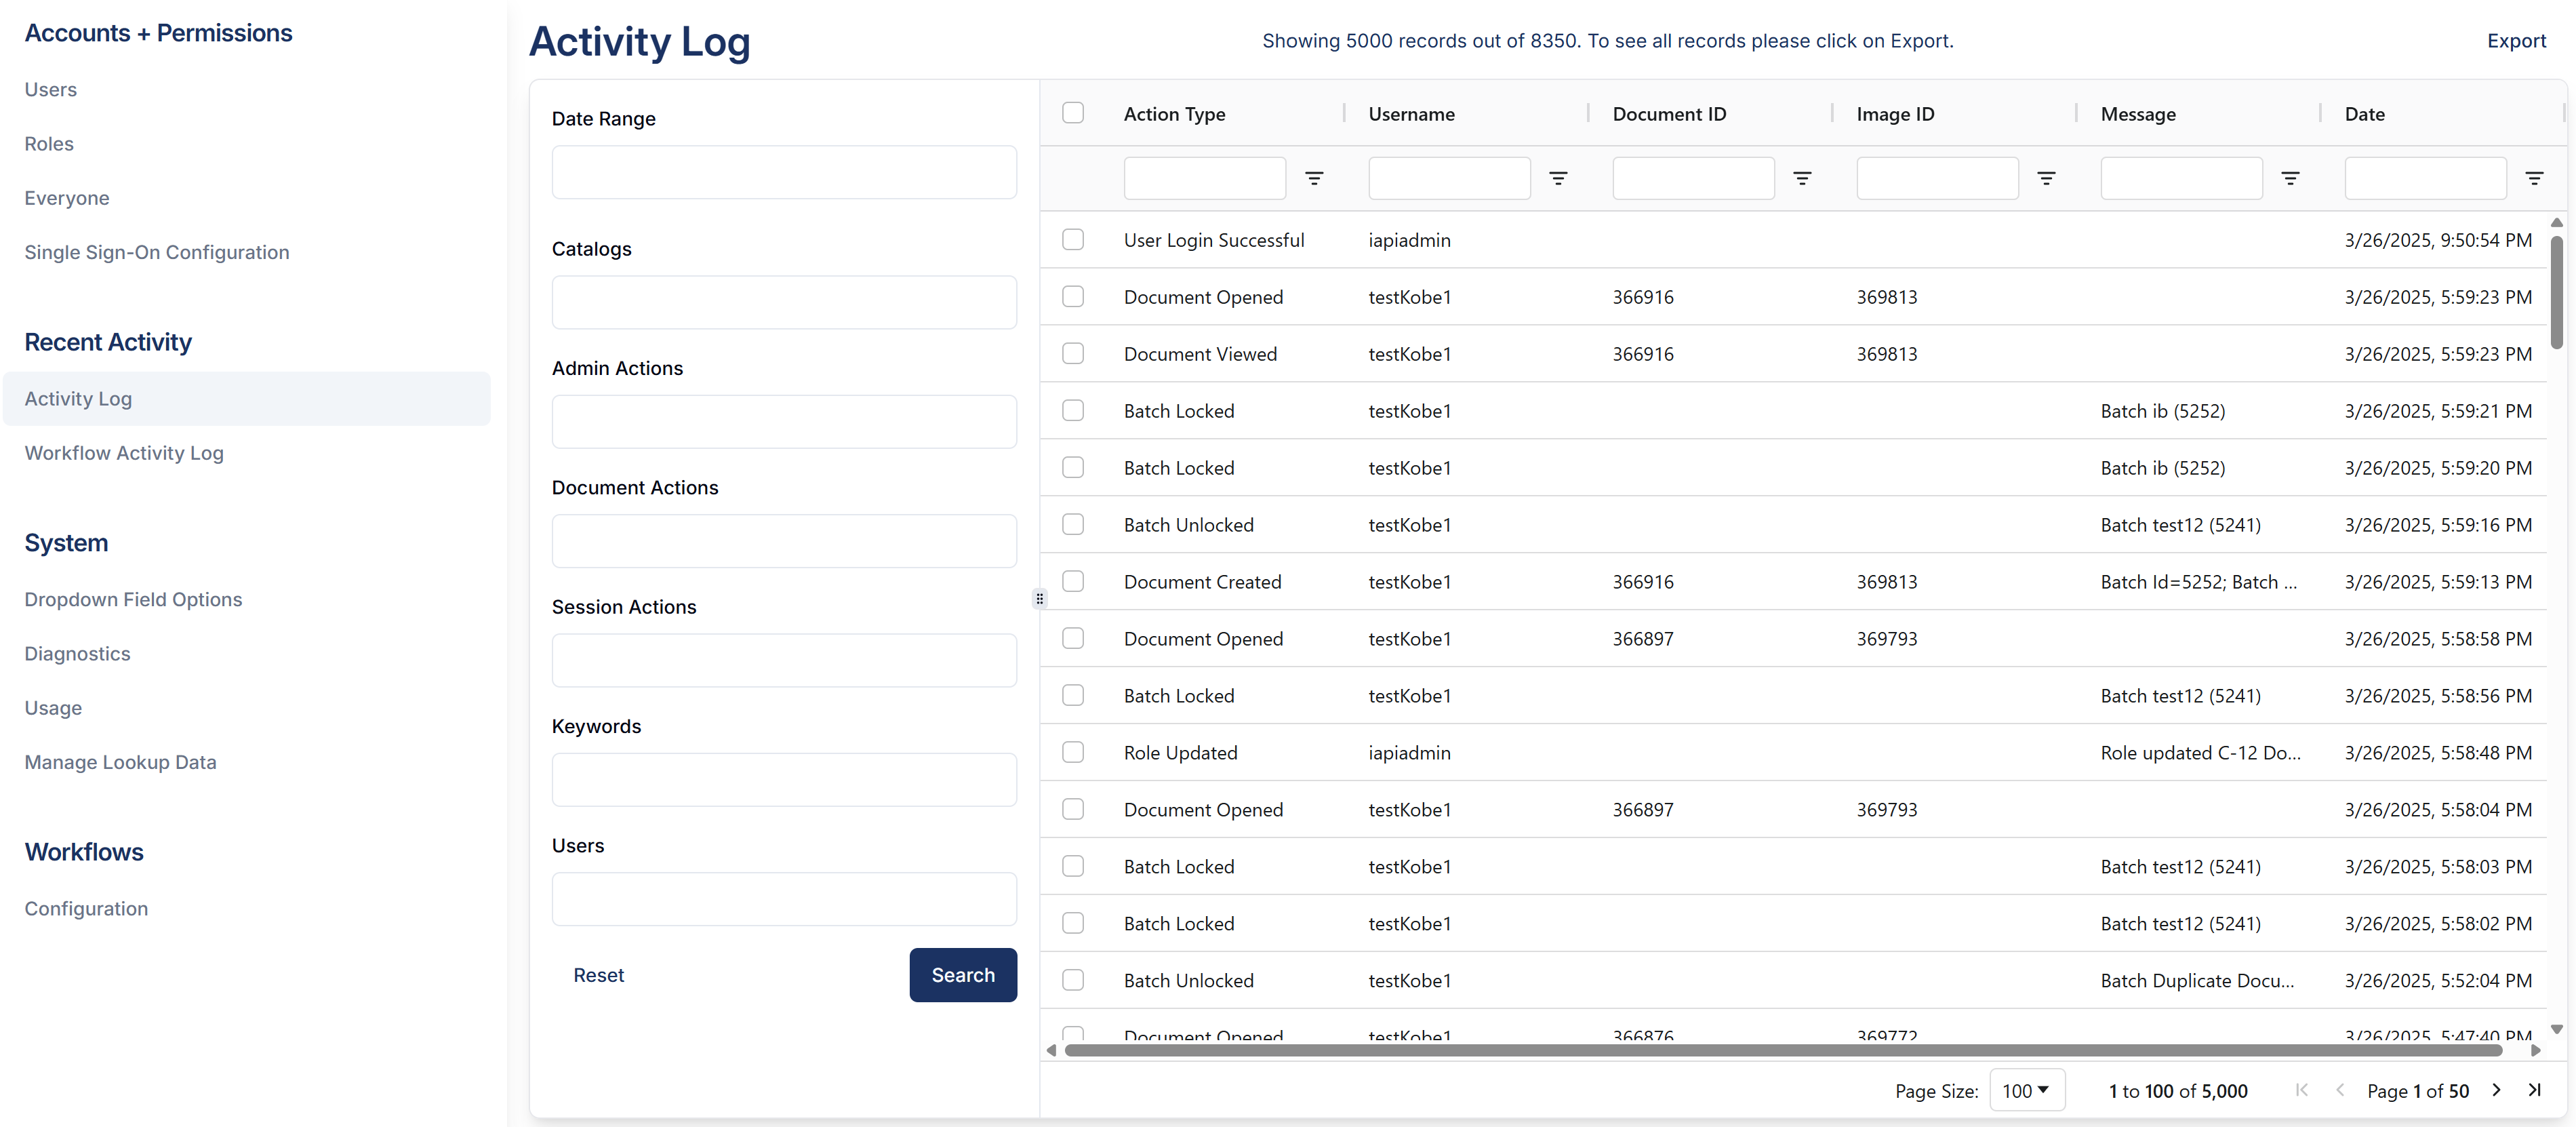Click the horizontal scrollbar right arrow
The width and height of the screenshot is (2576, 1127).
pyautogui.click(x=2535, y=1050)
